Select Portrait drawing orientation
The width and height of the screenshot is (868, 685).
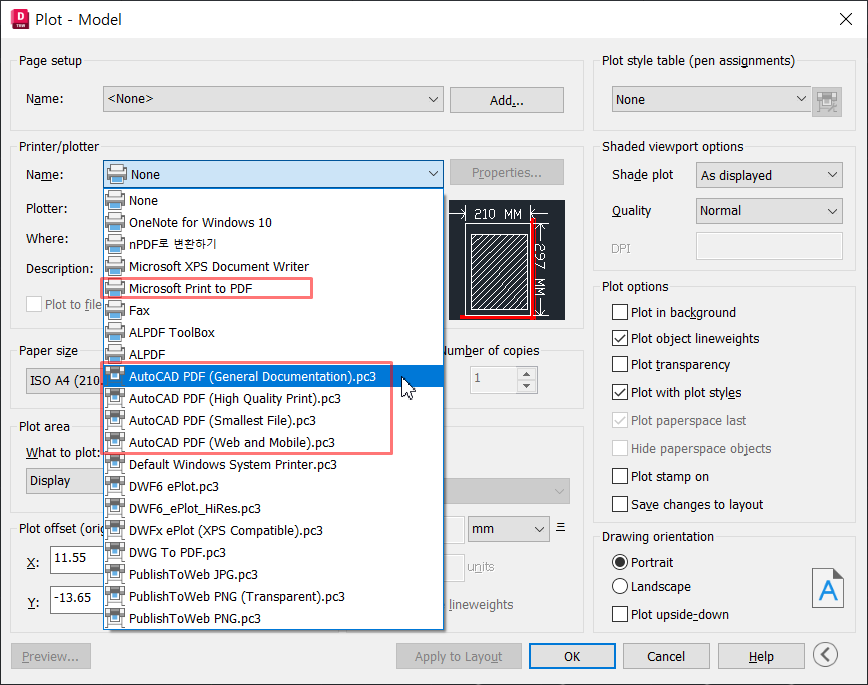[x=619, y=563]
